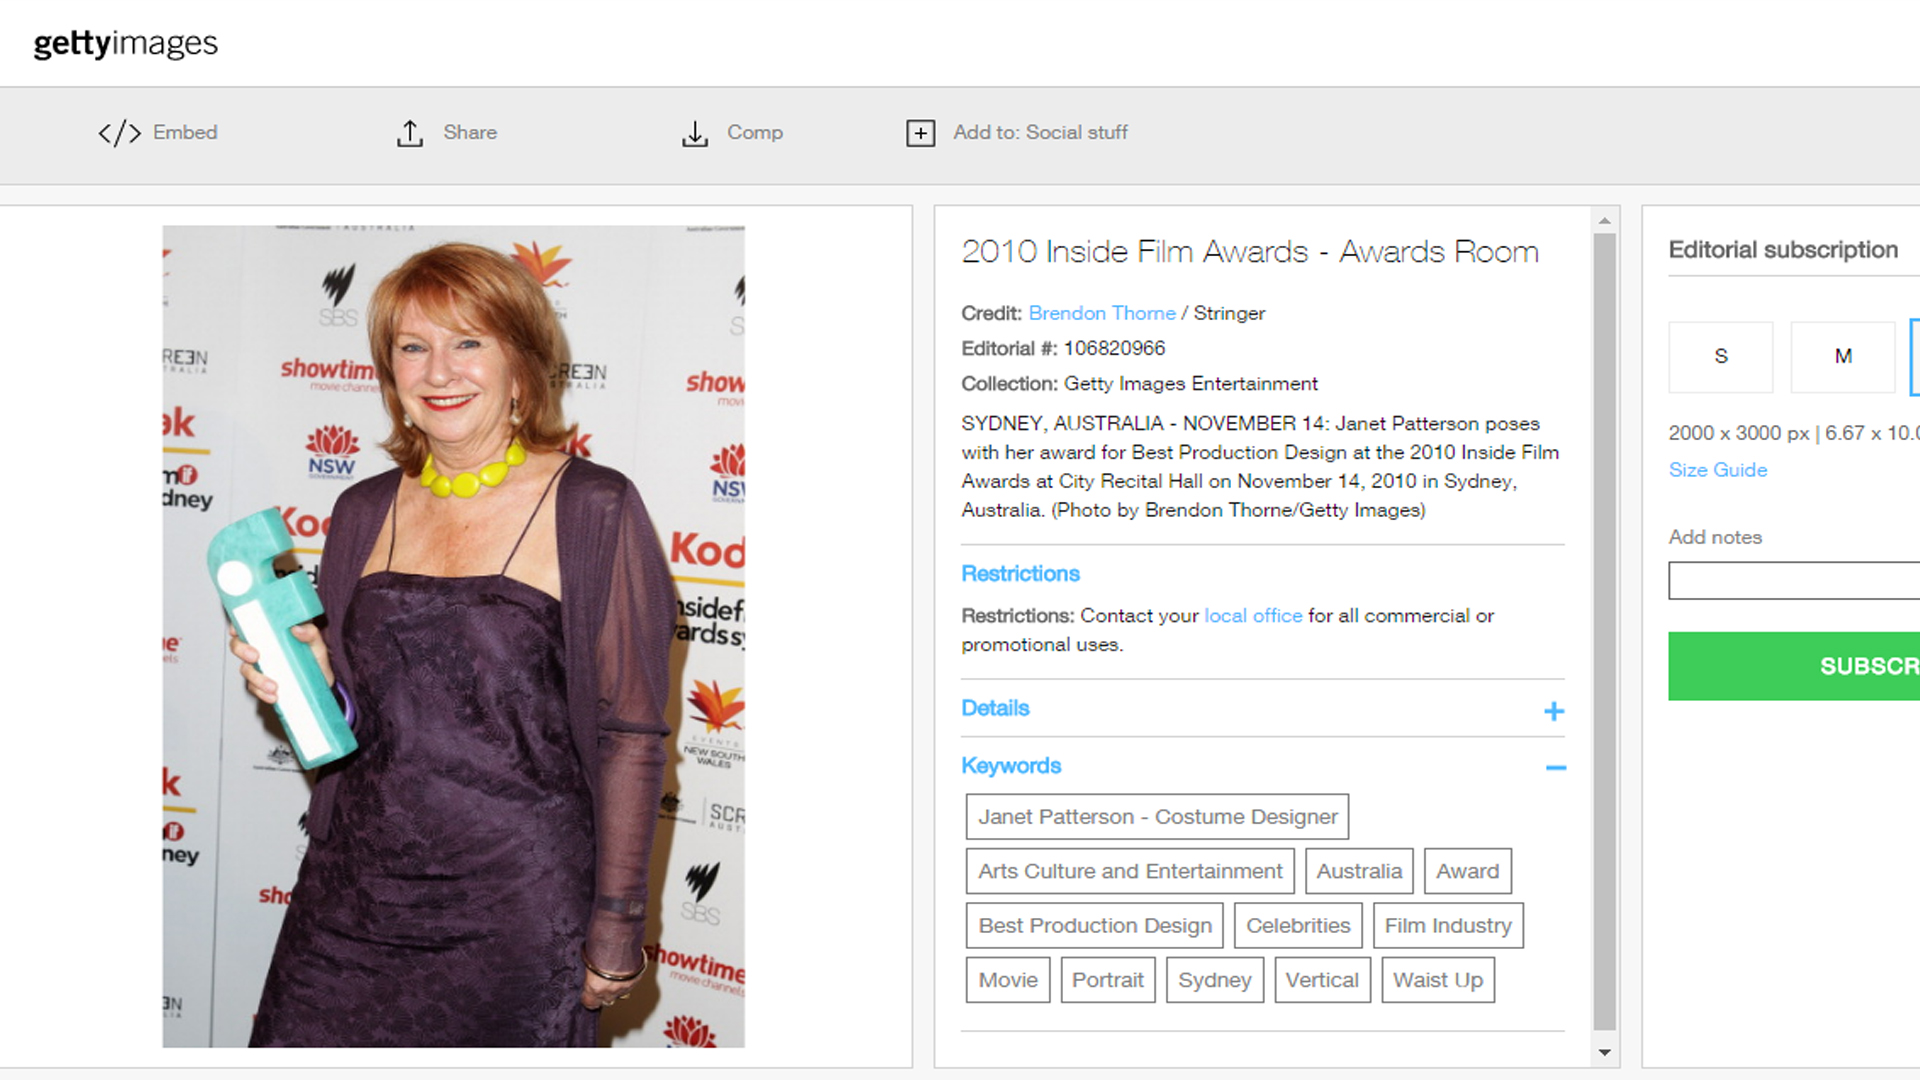The image size is (1920, 1080).
Task: Select the Best Production Design keyword
Action: (1094, 926)
